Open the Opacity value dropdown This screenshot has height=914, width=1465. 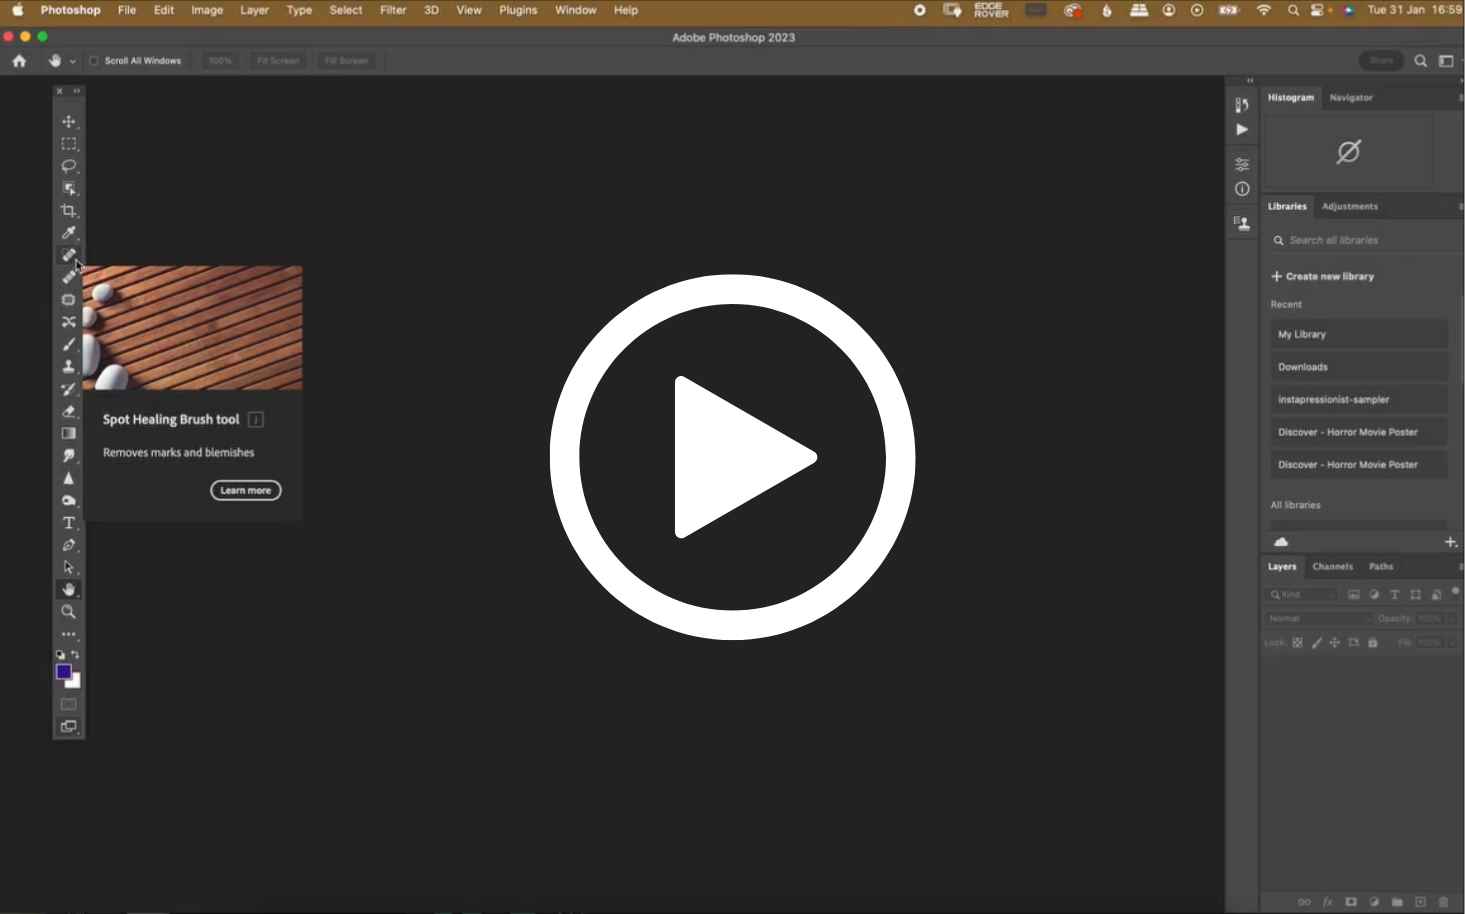1451,619
